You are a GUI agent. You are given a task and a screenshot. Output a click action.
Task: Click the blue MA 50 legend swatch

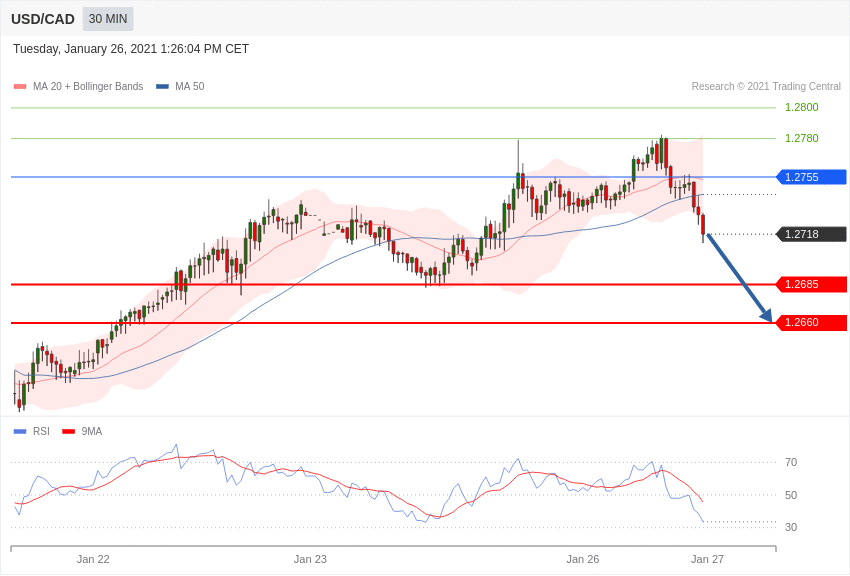tap(162, 87)
